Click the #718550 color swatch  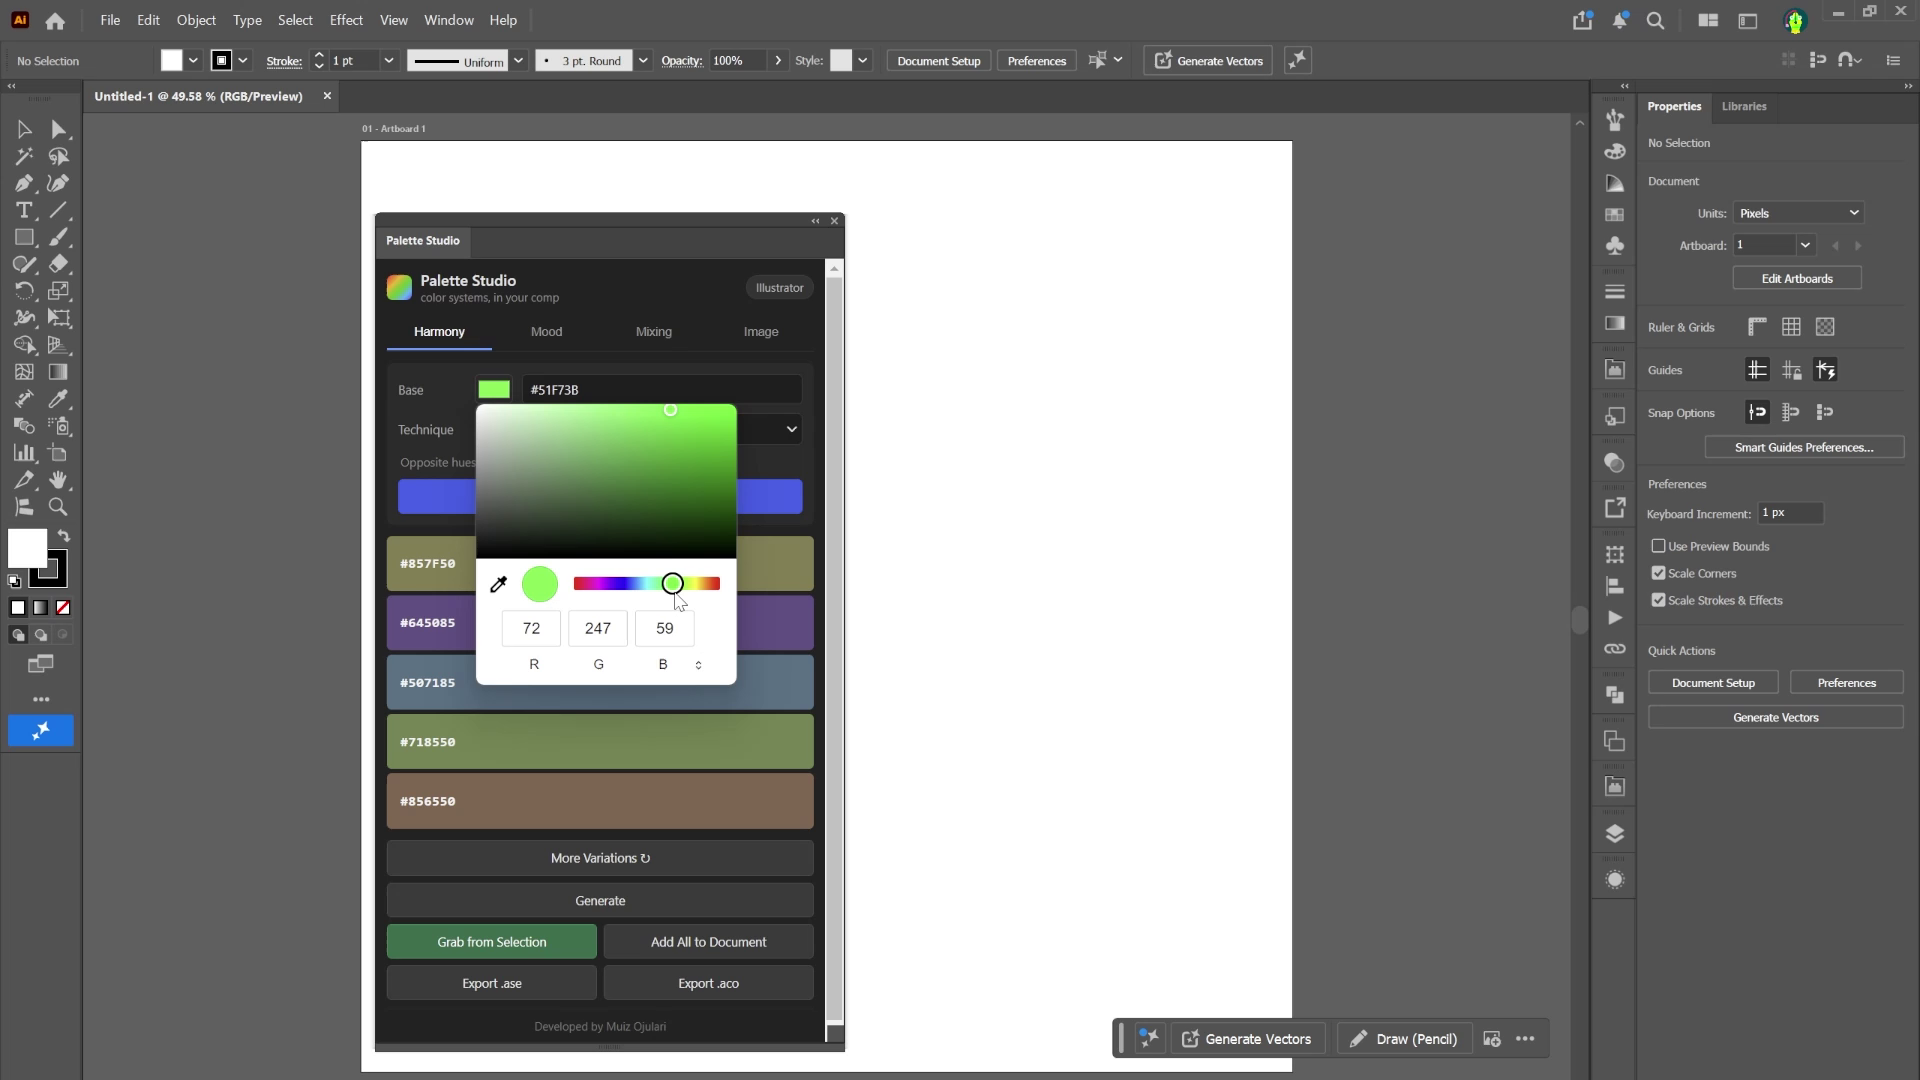pos(600,742)
